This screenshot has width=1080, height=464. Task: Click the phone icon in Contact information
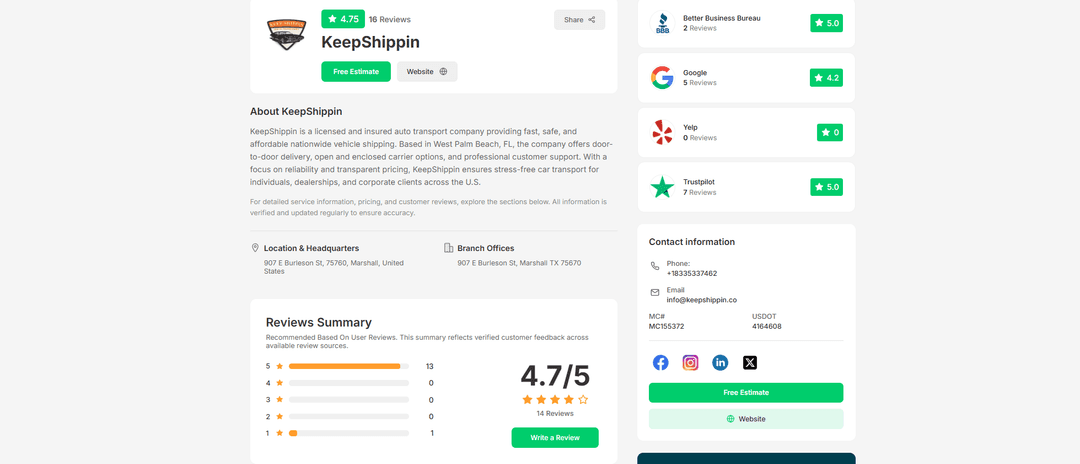[x=655, y=266]
